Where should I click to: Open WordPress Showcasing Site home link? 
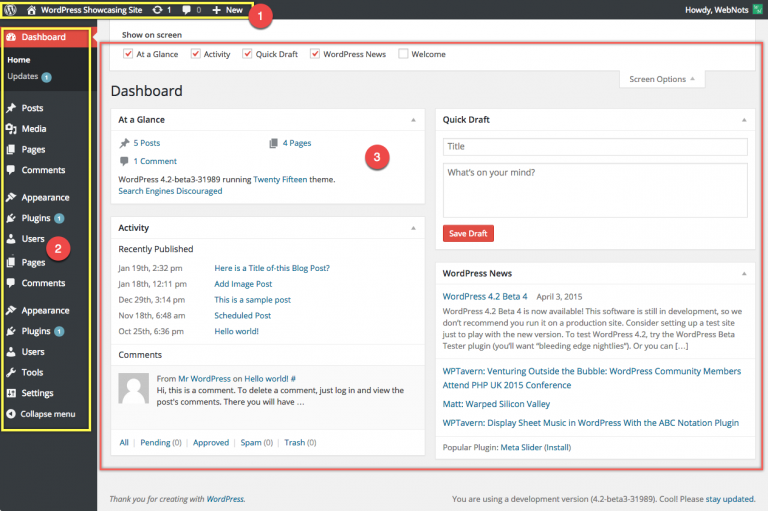pos(84,10)
